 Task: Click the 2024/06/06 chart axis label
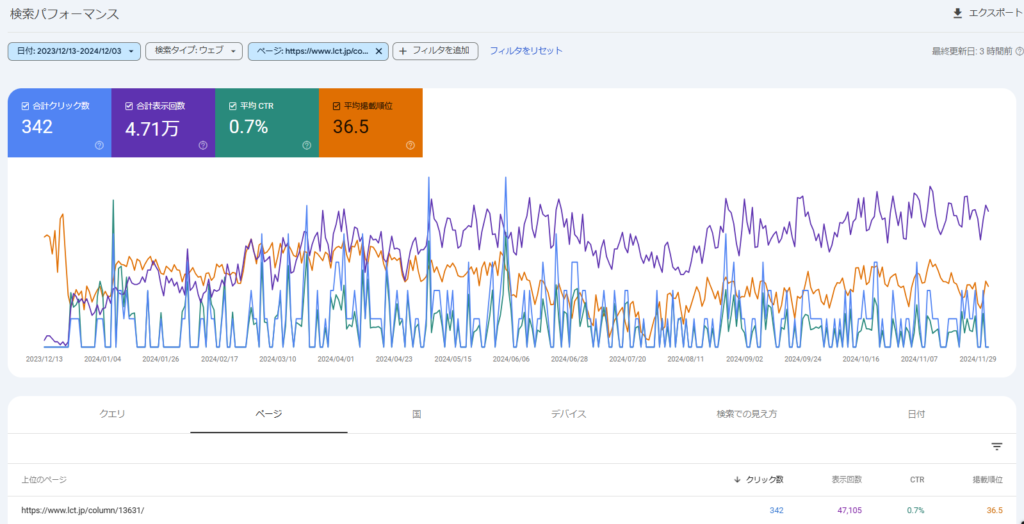tap(511, 359)
